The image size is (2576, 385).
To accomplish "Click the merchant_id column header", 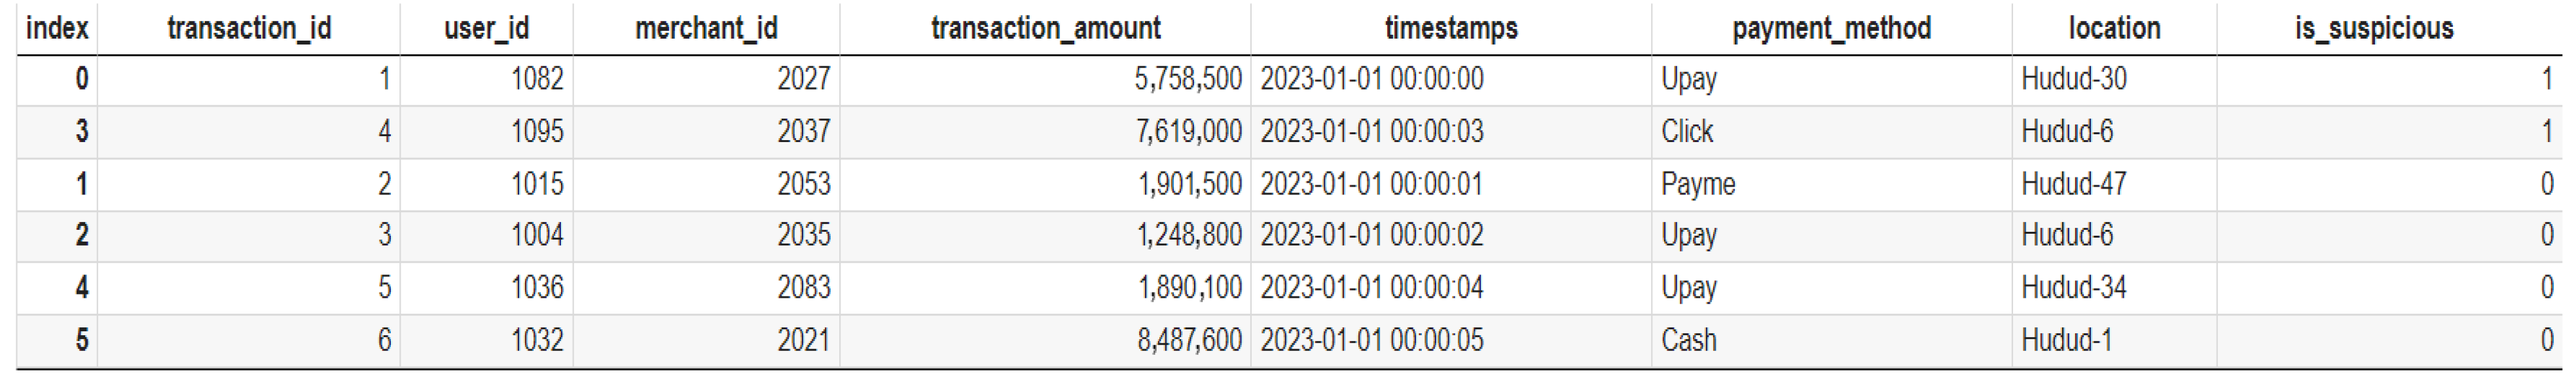I will tap(706, 28).
